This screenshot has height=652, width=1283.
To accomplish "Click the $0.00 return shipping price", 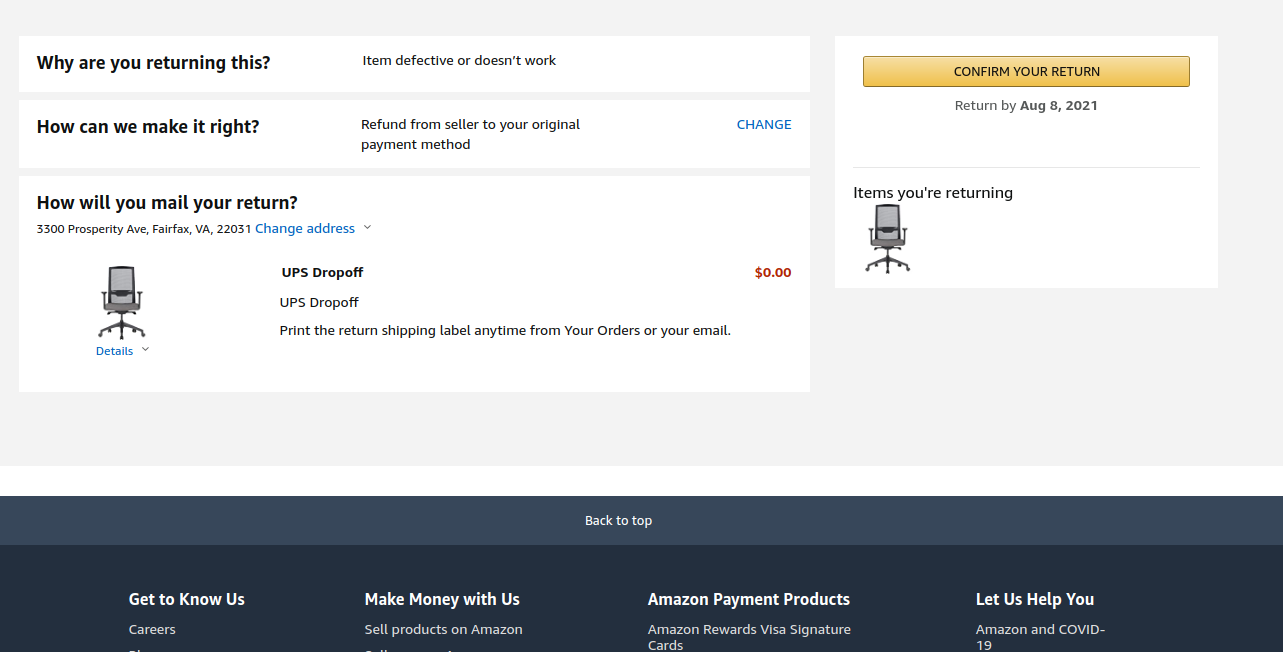I will (x=772, y=273).
